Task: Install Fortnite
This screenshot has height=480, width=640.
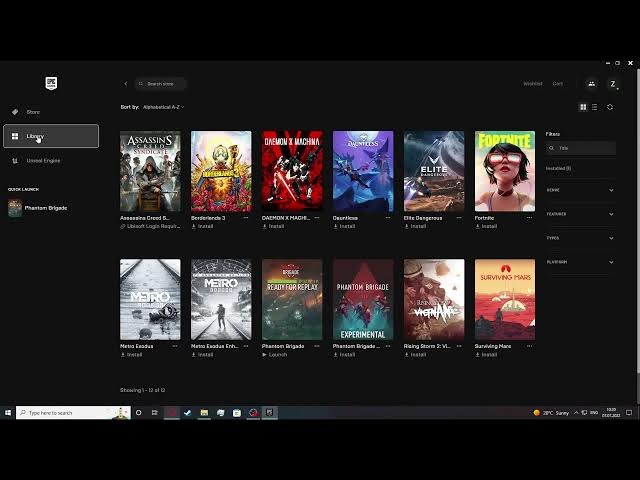Action: pos(486,226)
